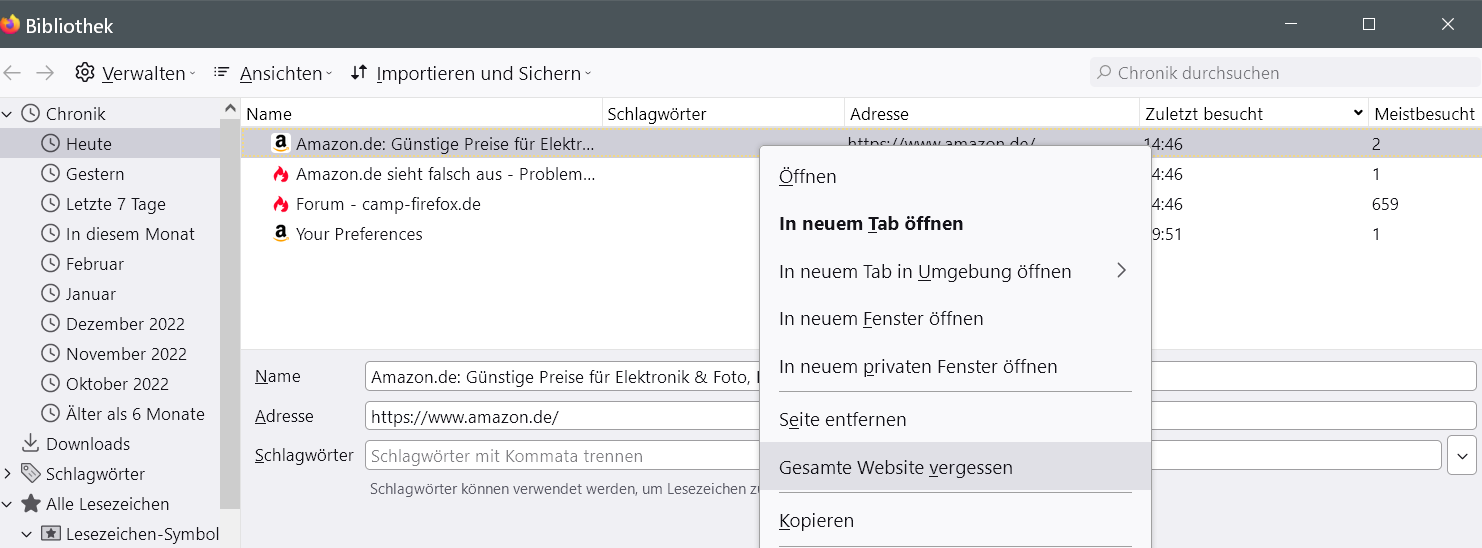
Task: Choose Gesamte Website vergessen from context menu
Action: (x=895, y=467)
